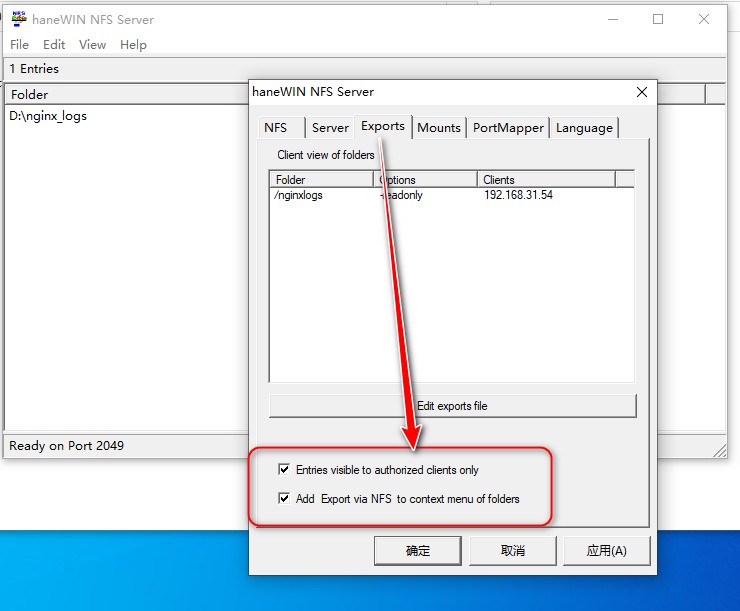Cancel with the 取消 button
The width and height of the screenshot is (740, 611).
513,551
